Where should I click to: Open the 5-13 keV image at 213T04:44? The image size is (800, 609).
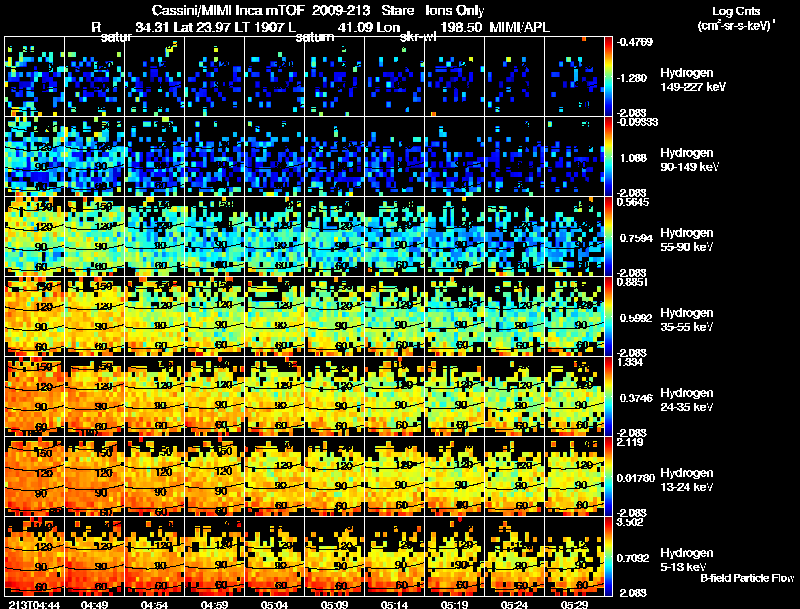[35, 556]
